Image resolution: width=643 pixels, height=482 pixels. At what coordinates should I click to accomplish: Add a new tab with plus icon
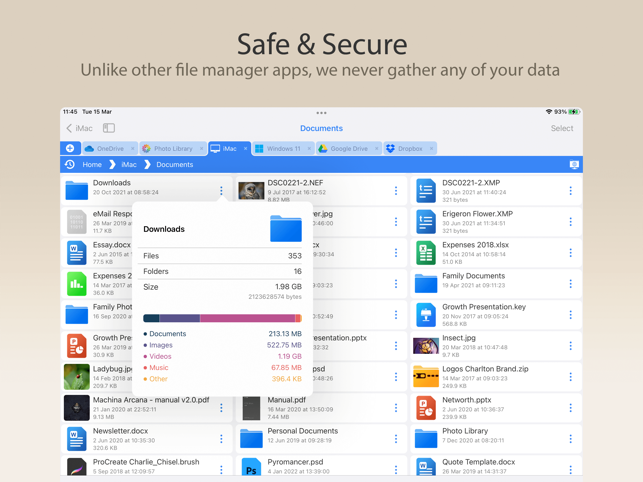(70, 148)
